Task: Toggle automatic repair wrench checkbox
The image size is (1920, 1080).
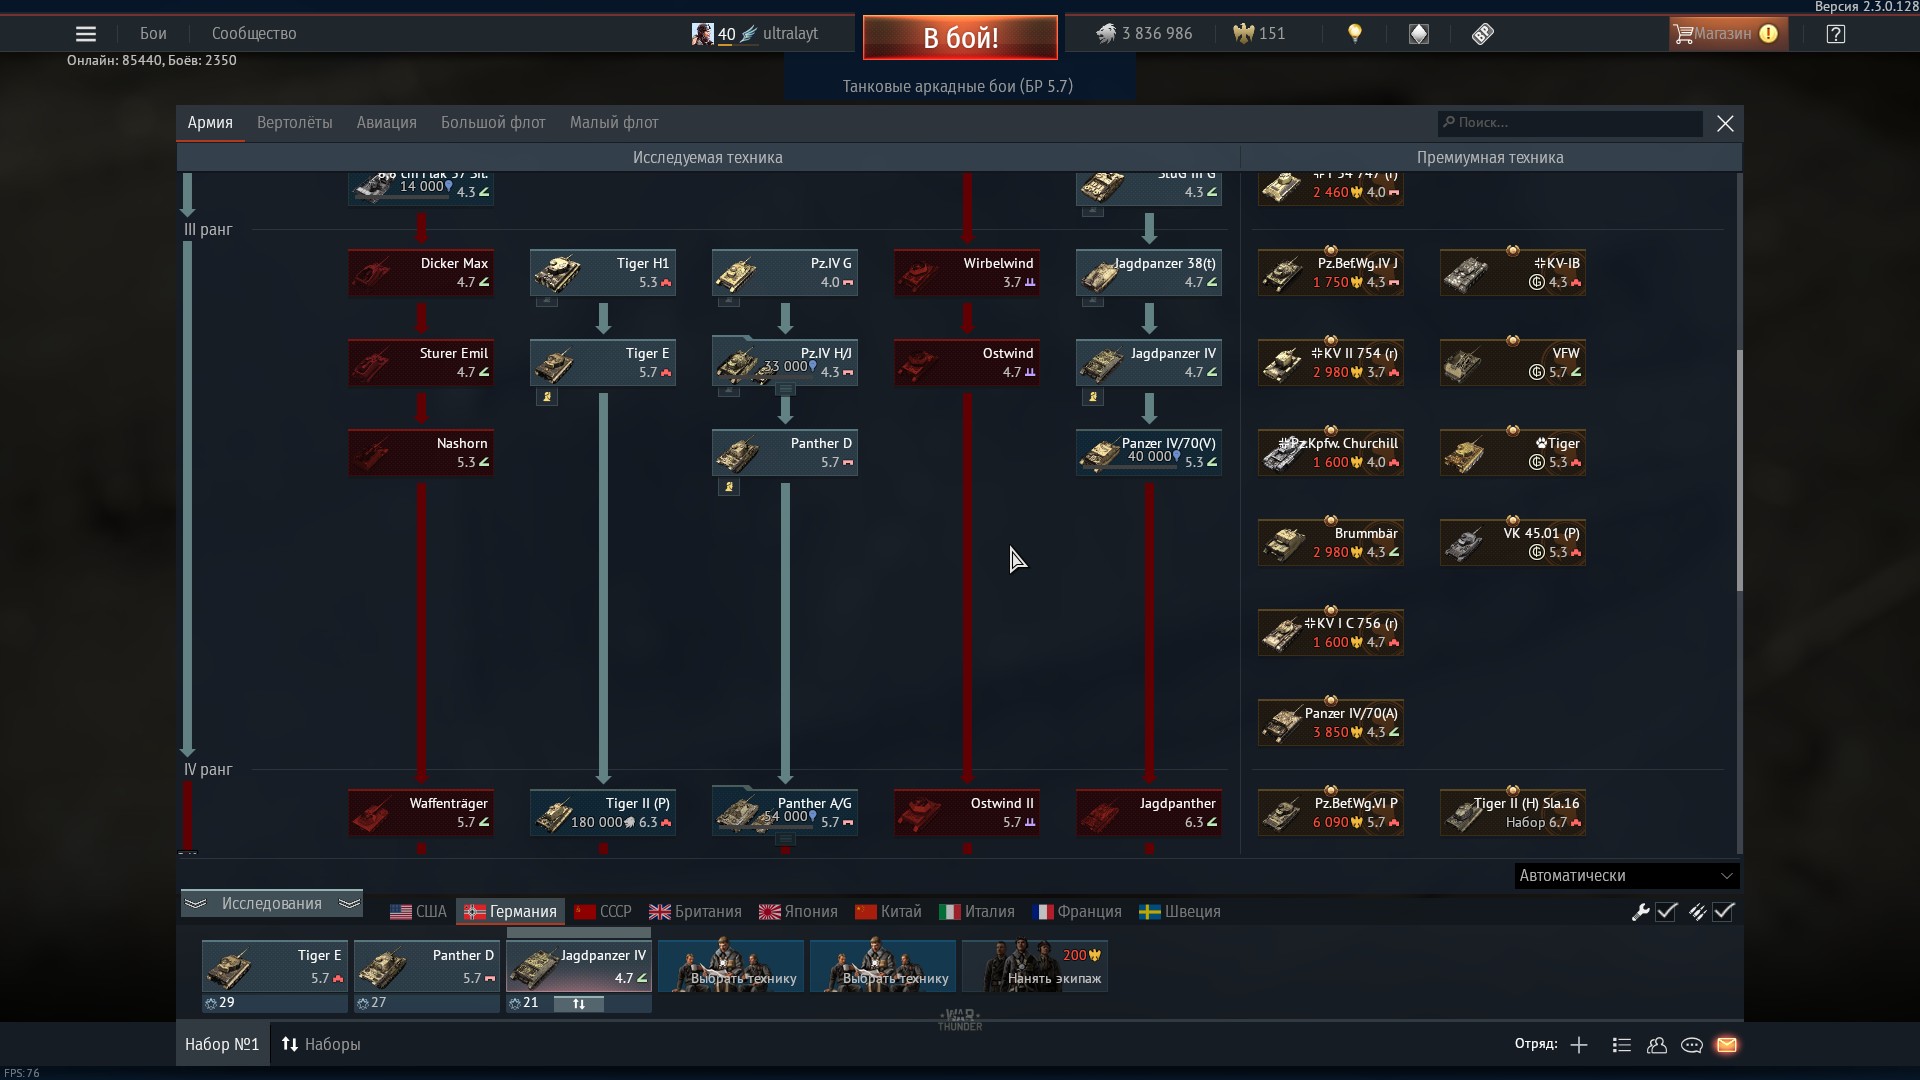Action: pos(1666,912)
